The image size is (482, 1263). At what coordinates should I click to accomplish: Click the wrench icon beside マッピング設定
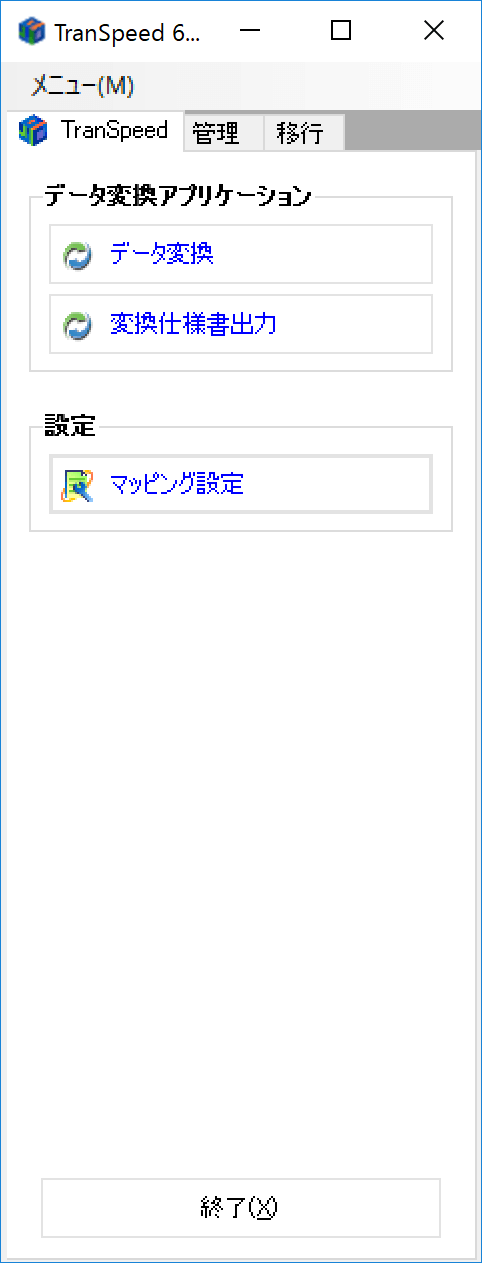76,485
